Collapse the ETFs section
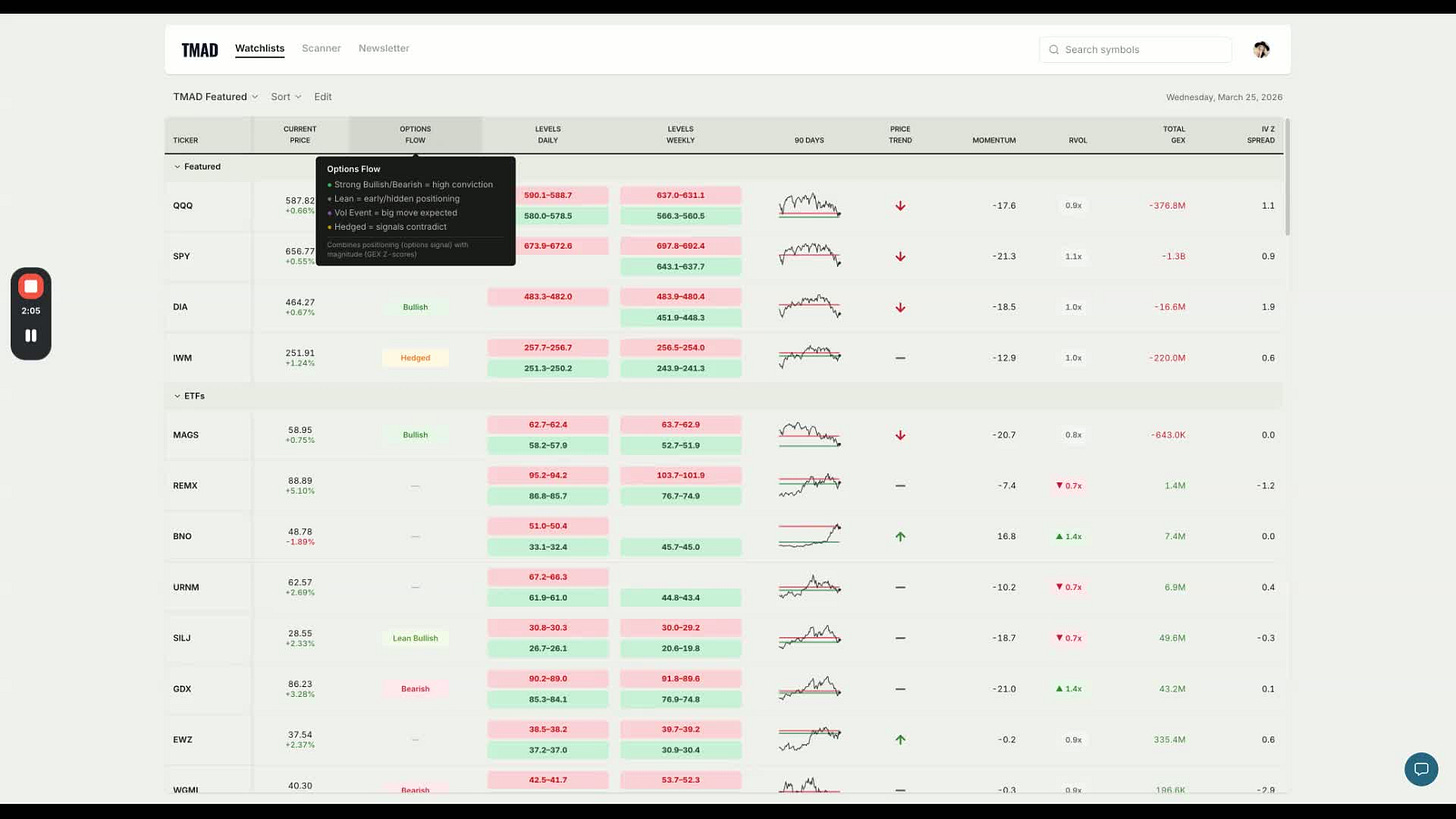The height and width of the screenshot is (819, 1456). [189, 396]
